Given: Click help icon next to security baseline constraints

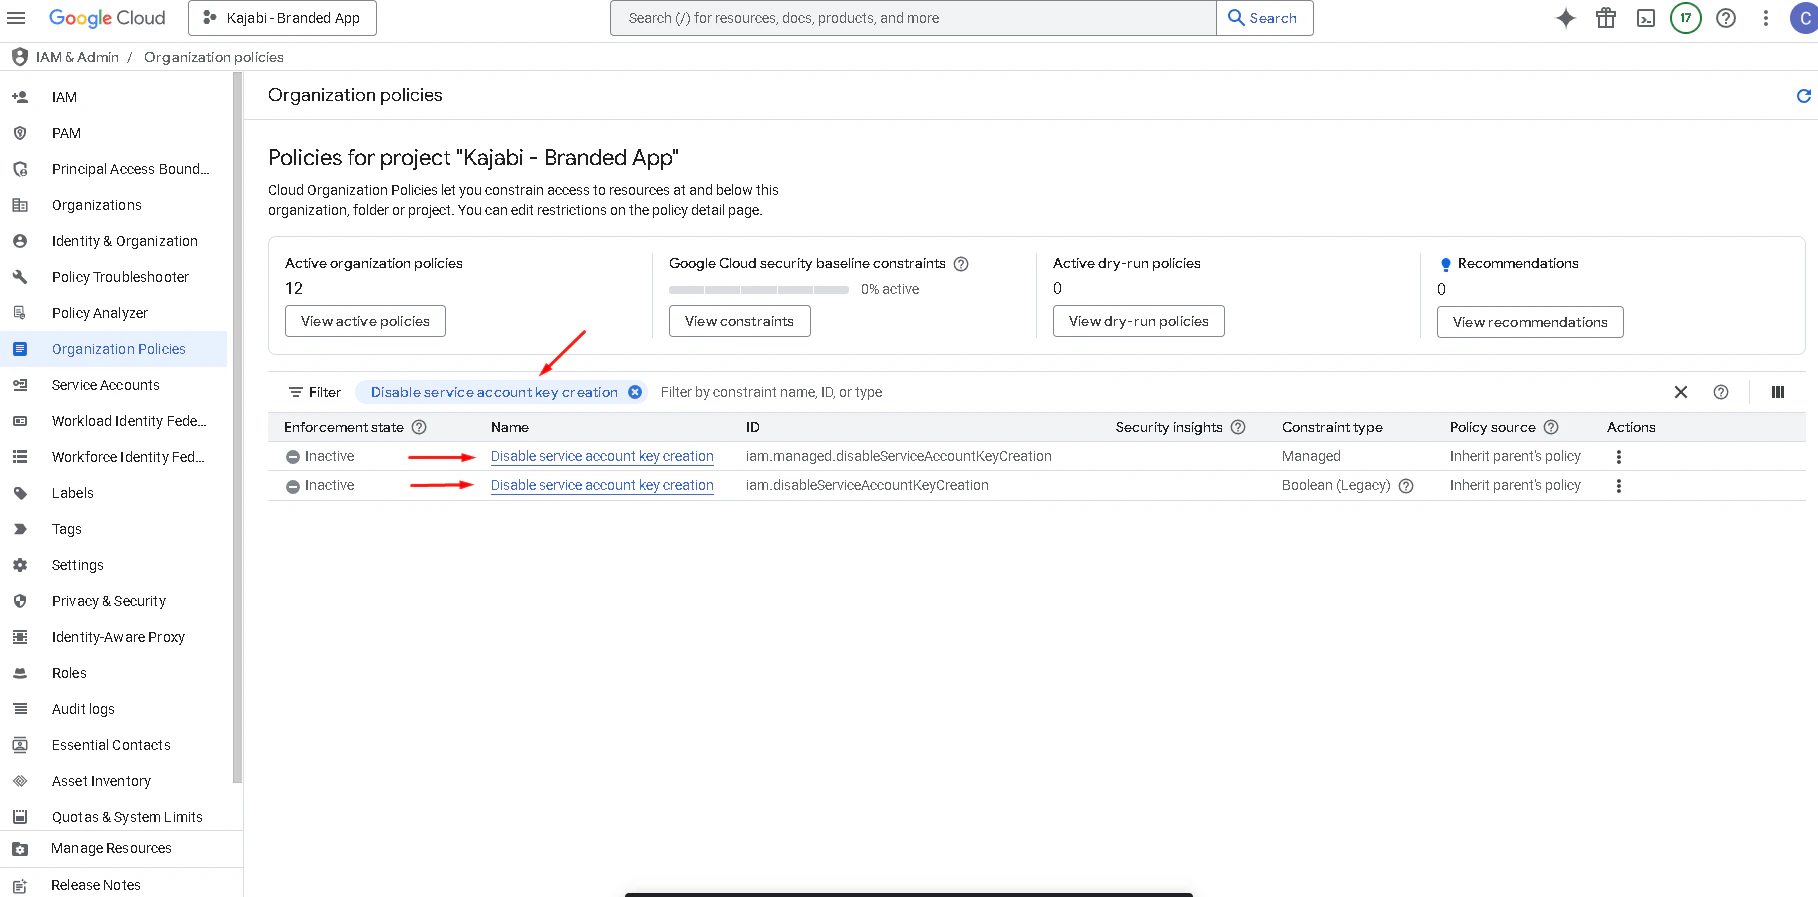Looking at the screenshot, I should click(x=961, y=264).
